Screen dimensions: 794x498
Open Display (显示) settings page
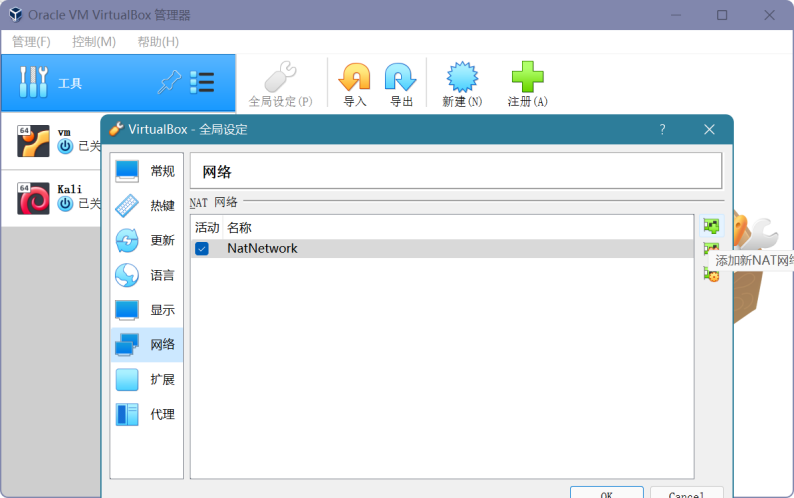point(146,310)
